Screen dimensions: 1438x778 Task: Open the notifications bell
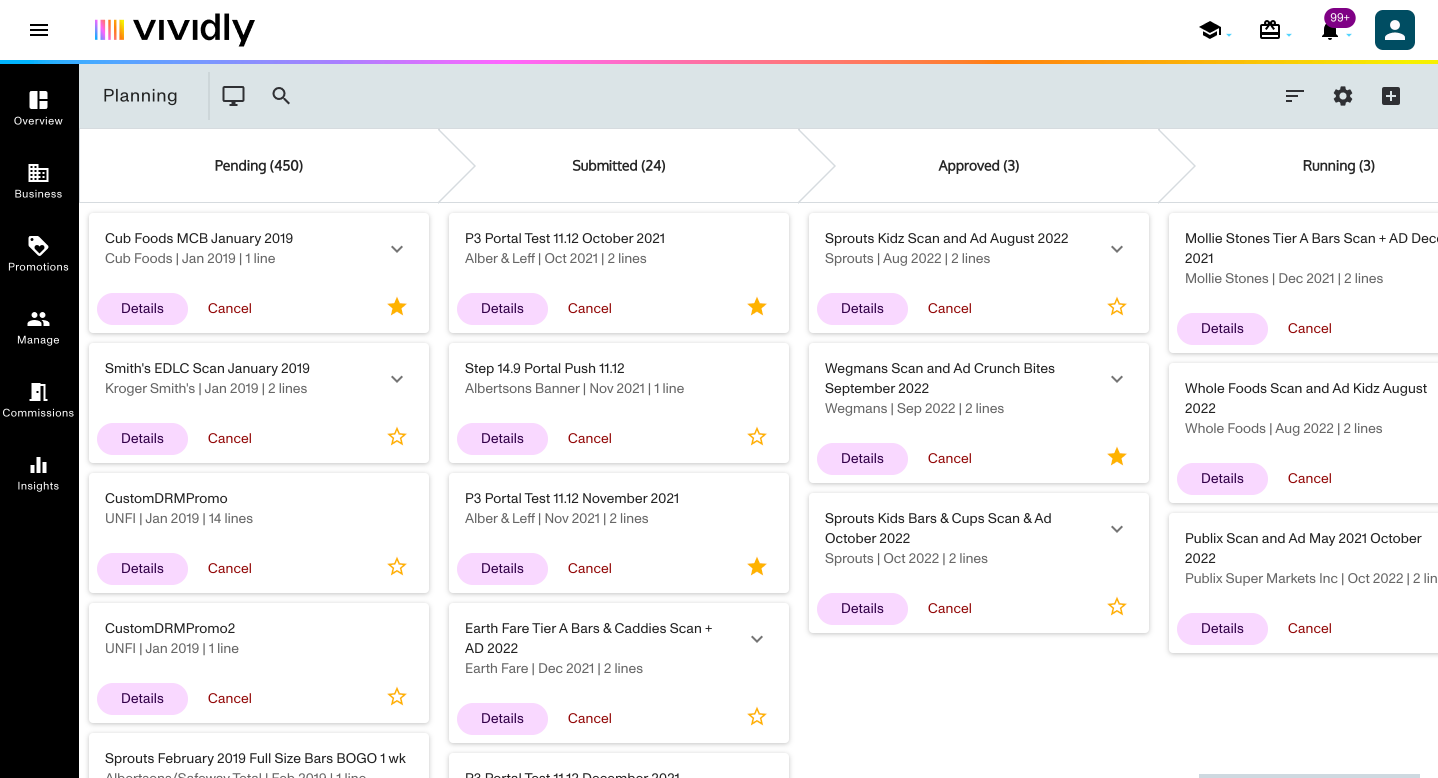point(1330,32)
